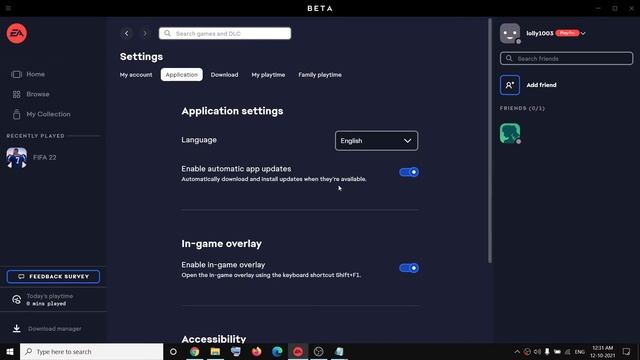640x360 pixels.
Task: Open File Explorer from taskbar
Action: pos(216,351)
